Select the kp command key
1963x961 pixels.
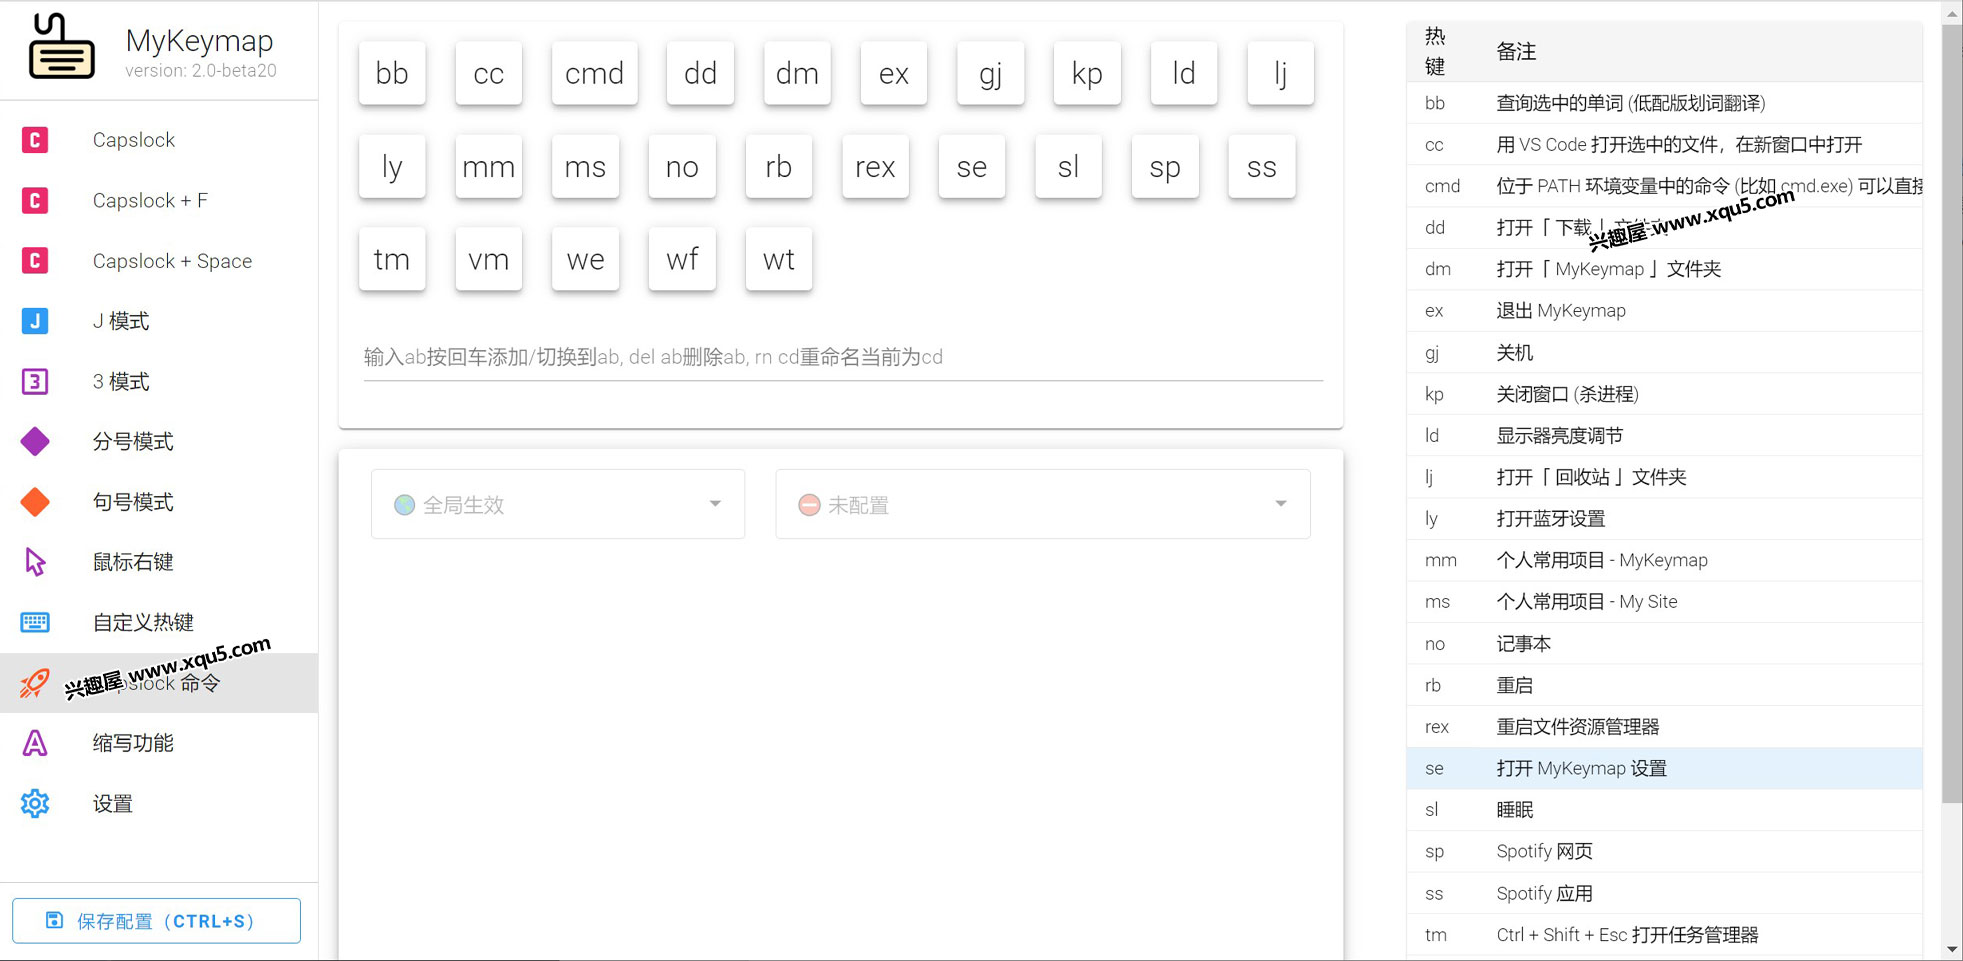pos(1087,73)
